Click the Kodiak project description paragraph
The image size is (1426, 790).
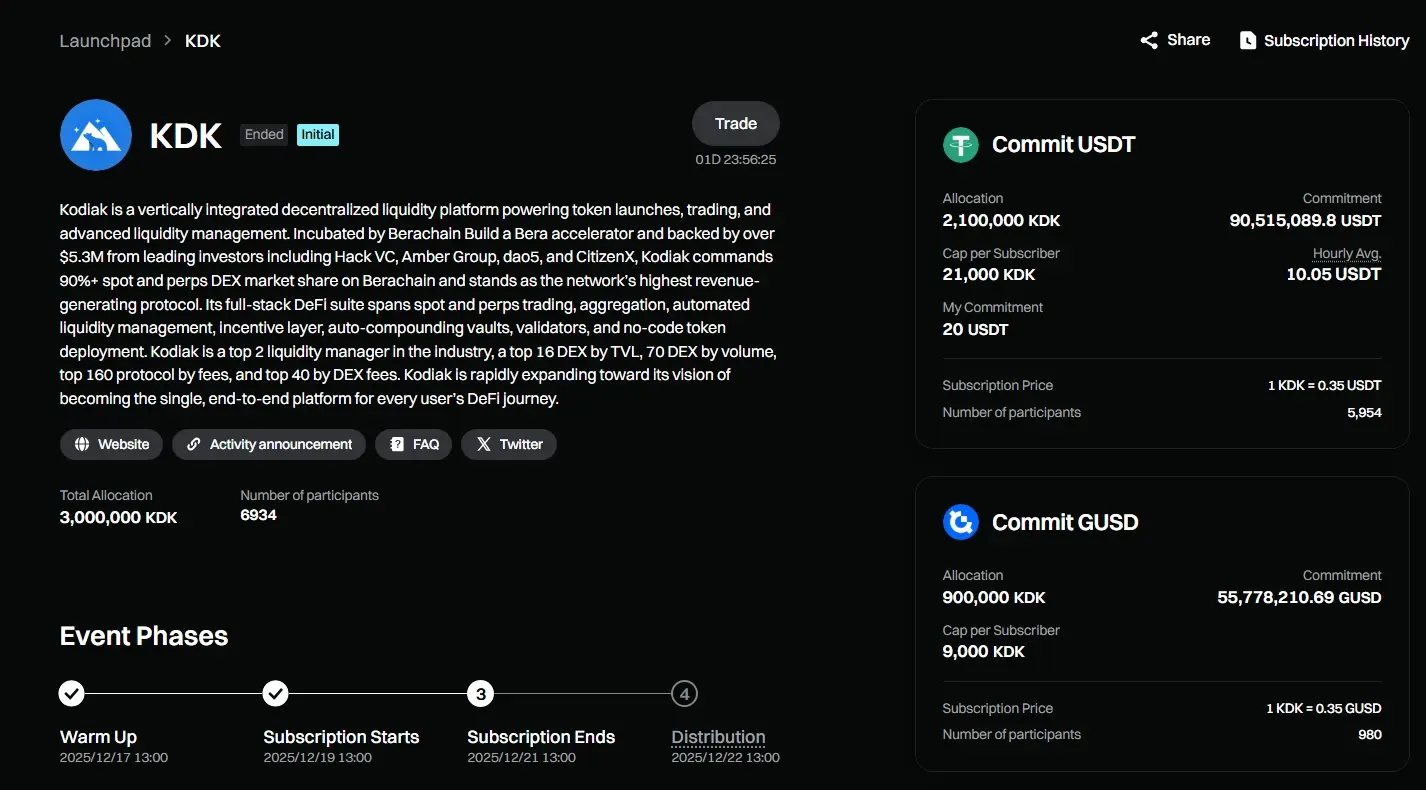point(418,304)
